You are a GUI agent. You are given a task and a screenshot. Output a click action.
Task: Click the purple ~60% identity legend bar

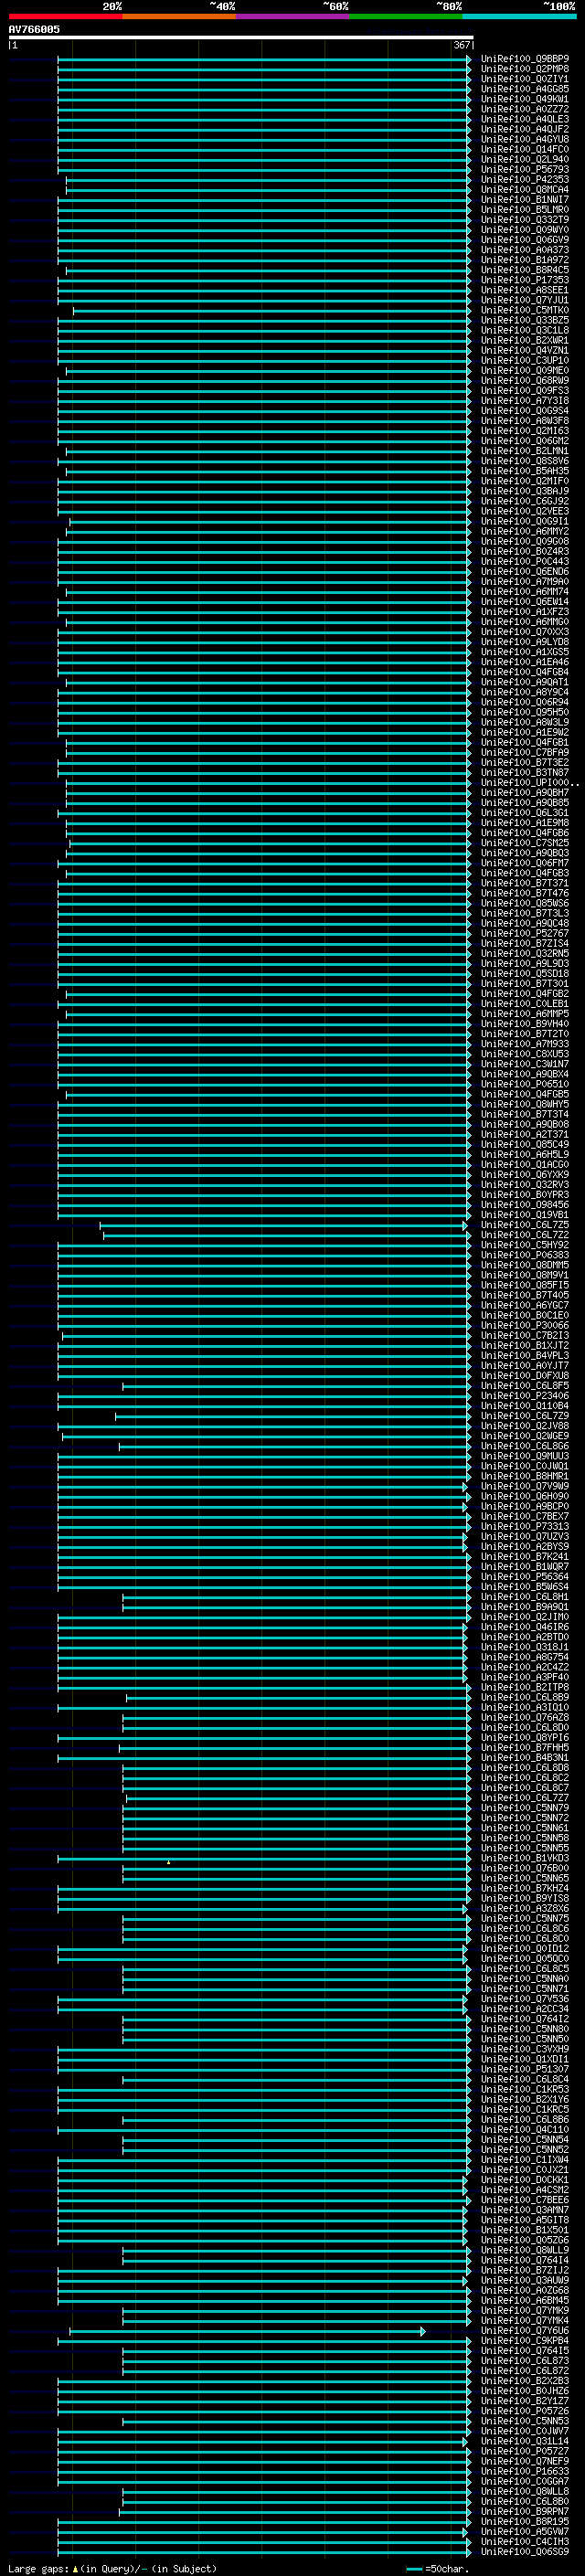point(293,16)
